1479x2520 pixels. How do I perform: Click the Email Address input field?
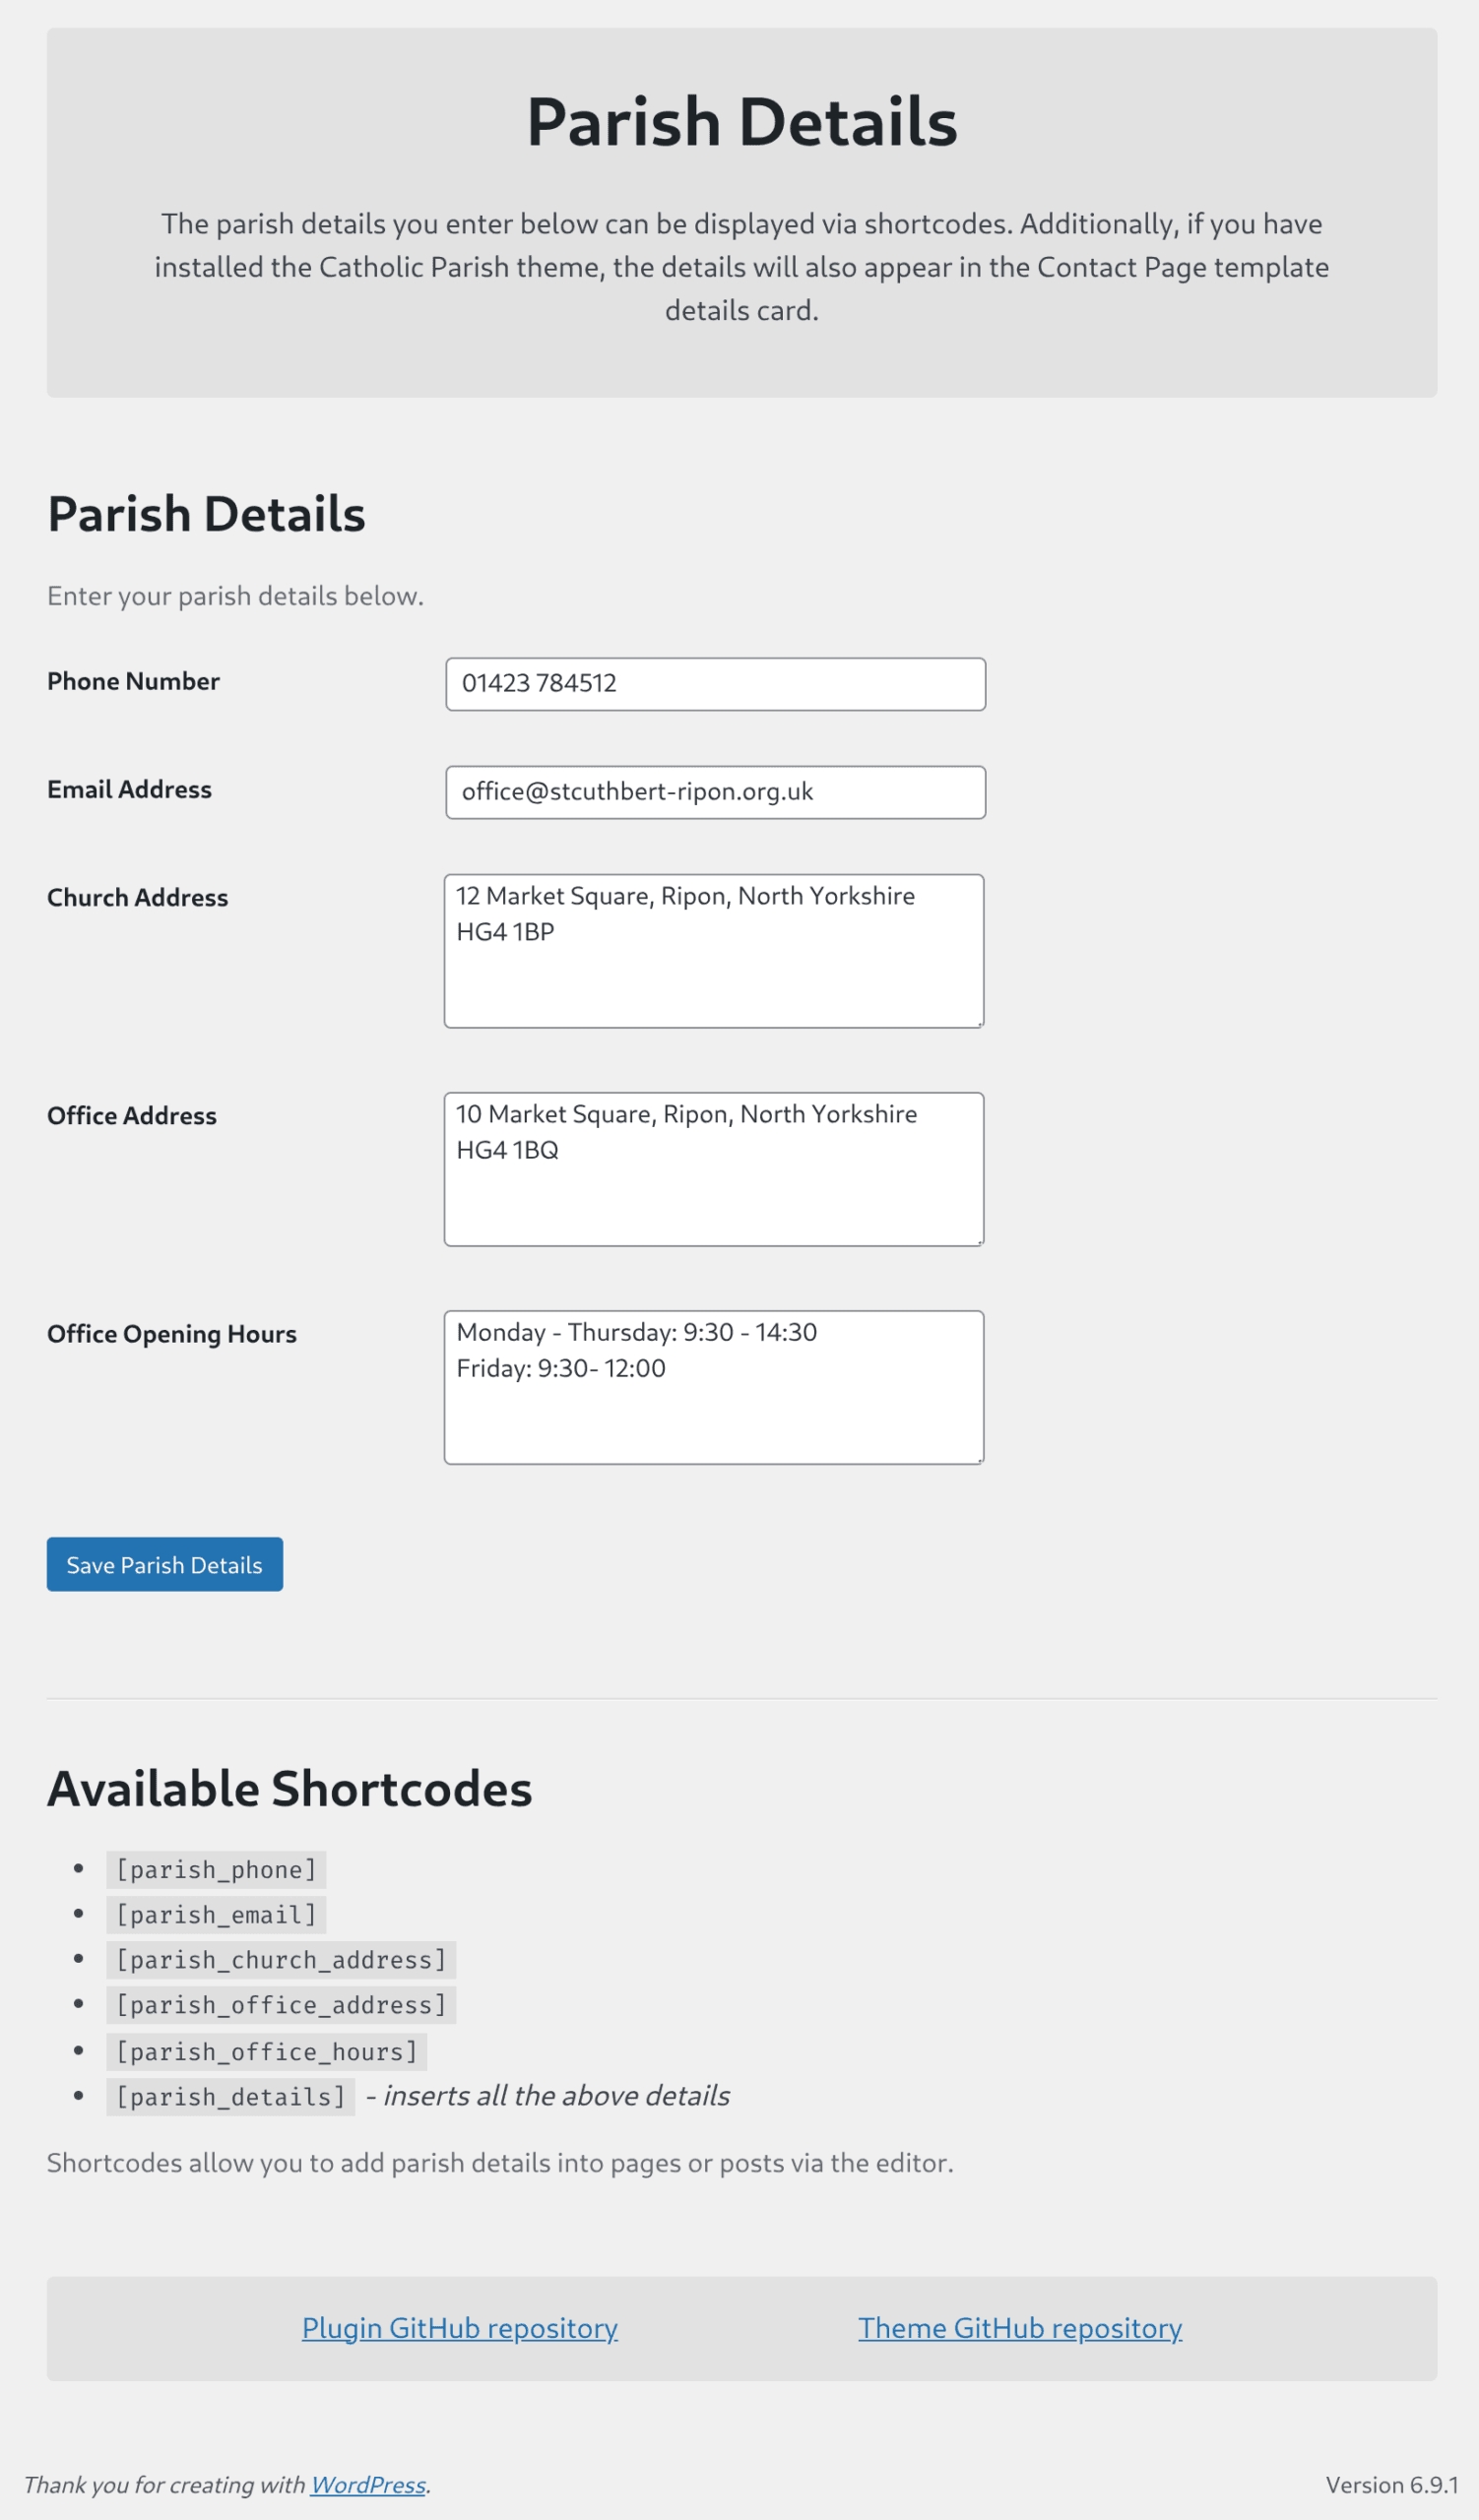714,791
